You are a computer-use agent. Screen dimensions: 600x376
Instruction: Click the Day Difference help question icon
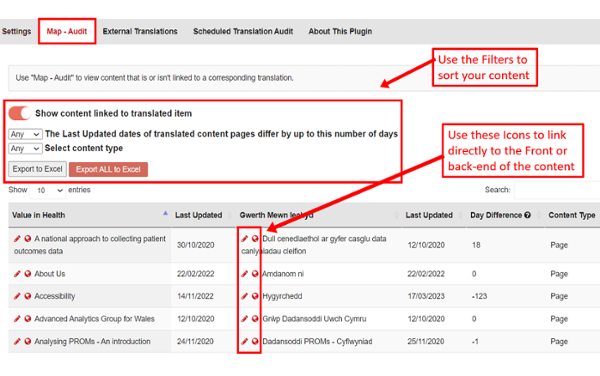528,215
